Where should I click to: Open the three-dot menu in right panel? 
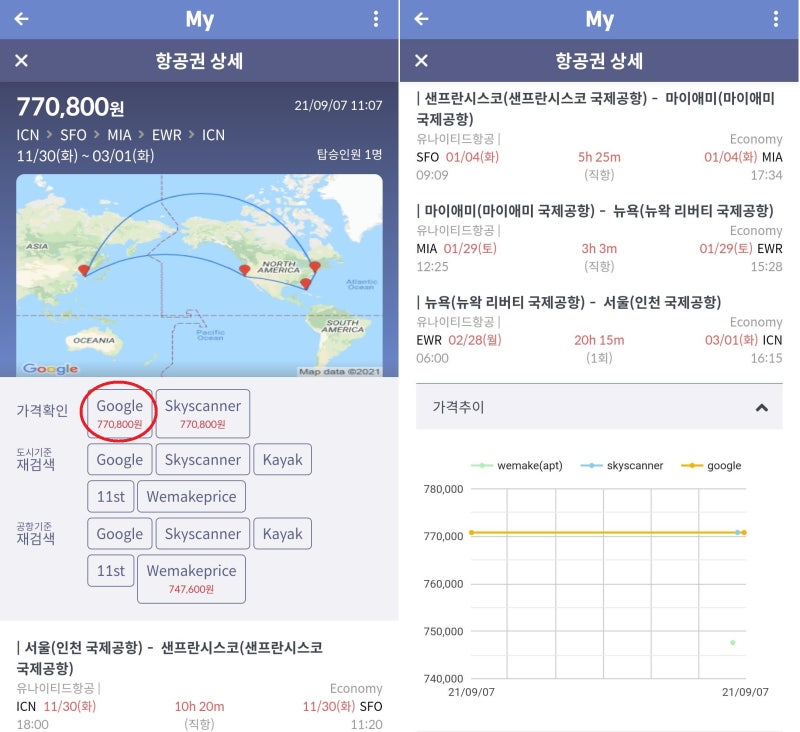pyautogui.click(x=776, y=19)
